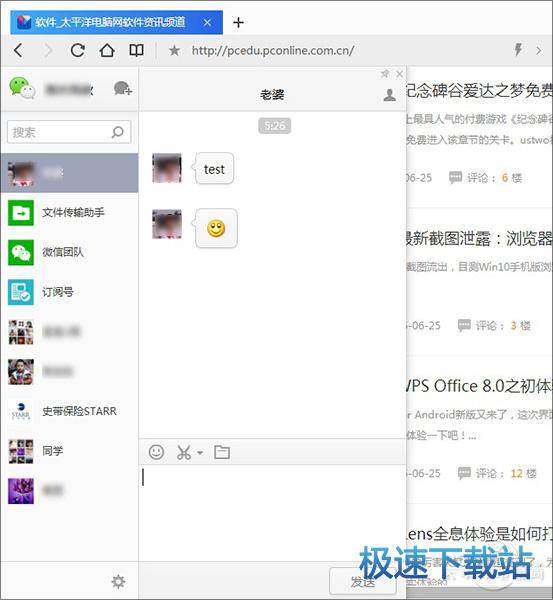The image size is (553, 600).
Task: Click comment bubble icon beside 12 楼
Action: 464,473
